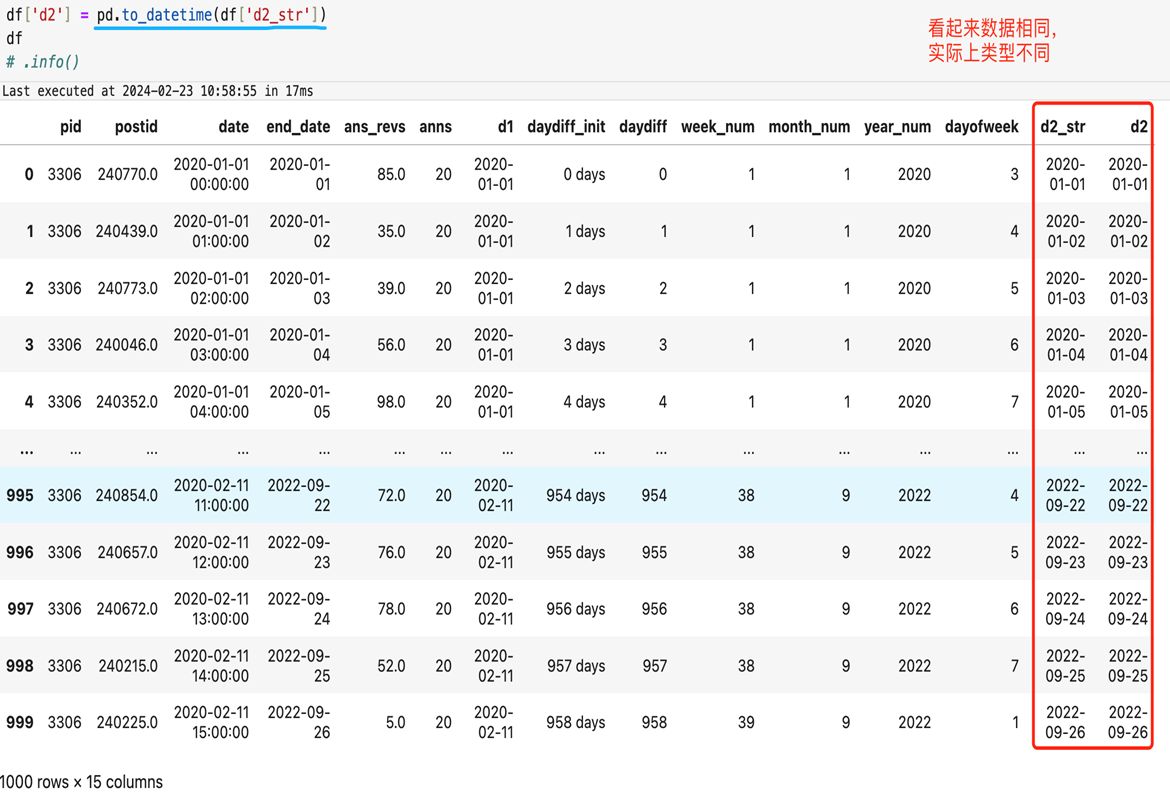Select row index 997
Viewport: 1170px width, 801px height.
point(20,609)
